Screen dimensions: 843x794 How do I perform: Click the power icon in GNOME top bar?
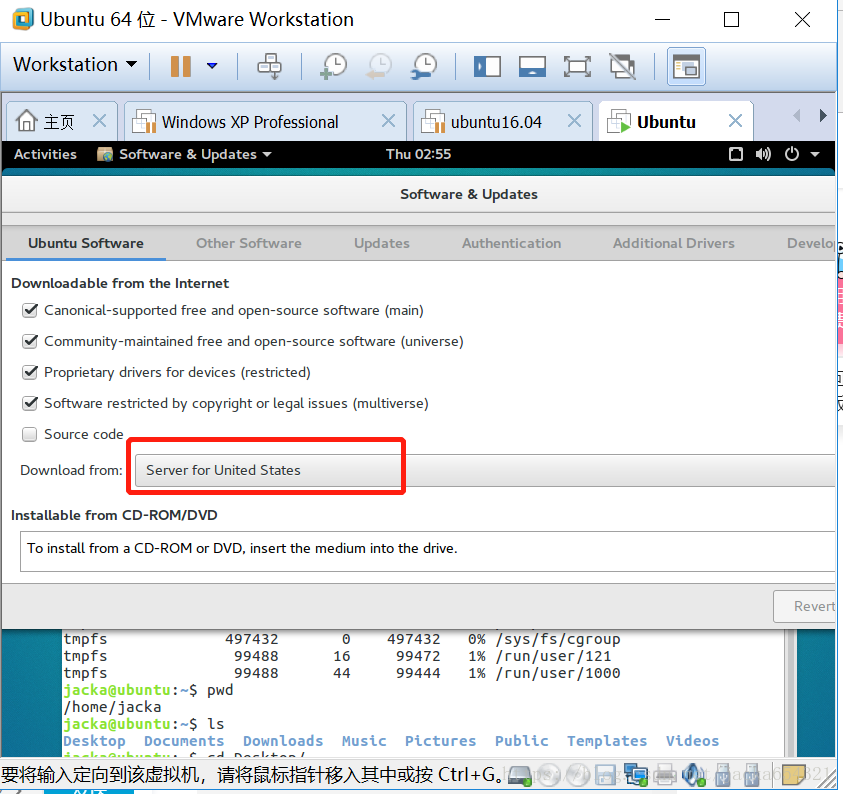coord(791,154)
